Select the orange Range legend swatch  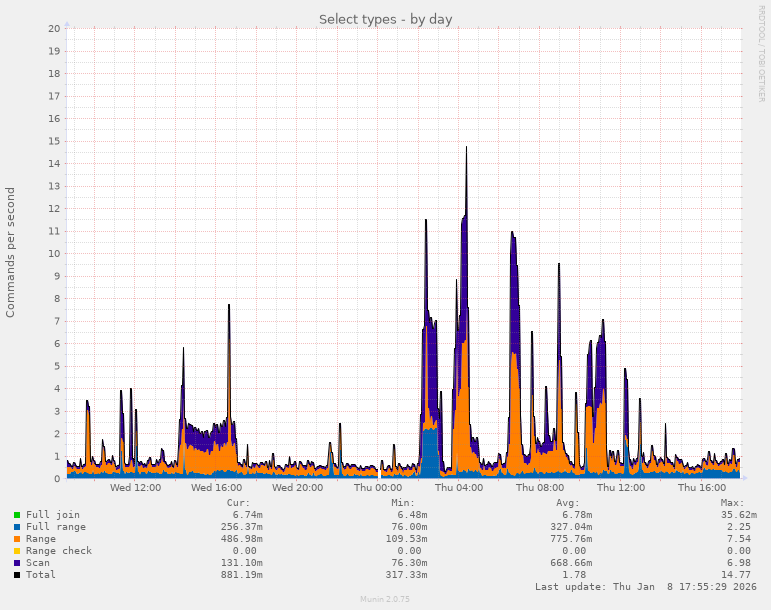[17, 539]
